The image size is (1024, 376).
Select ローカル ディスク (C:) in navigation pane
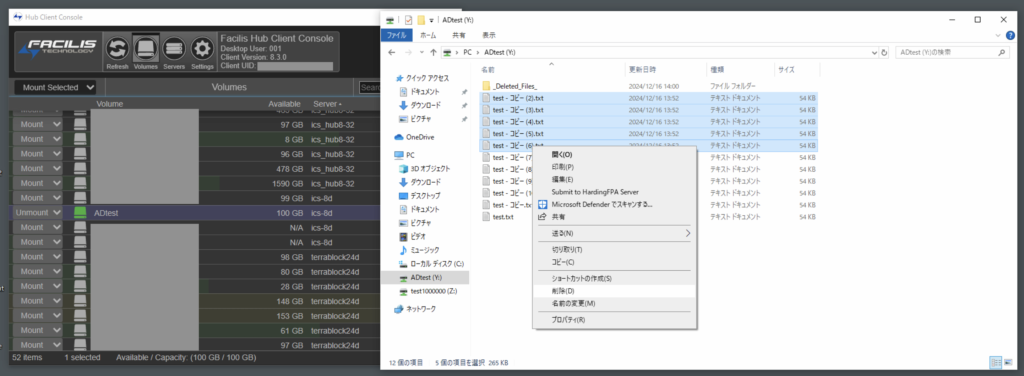(431, 264)
